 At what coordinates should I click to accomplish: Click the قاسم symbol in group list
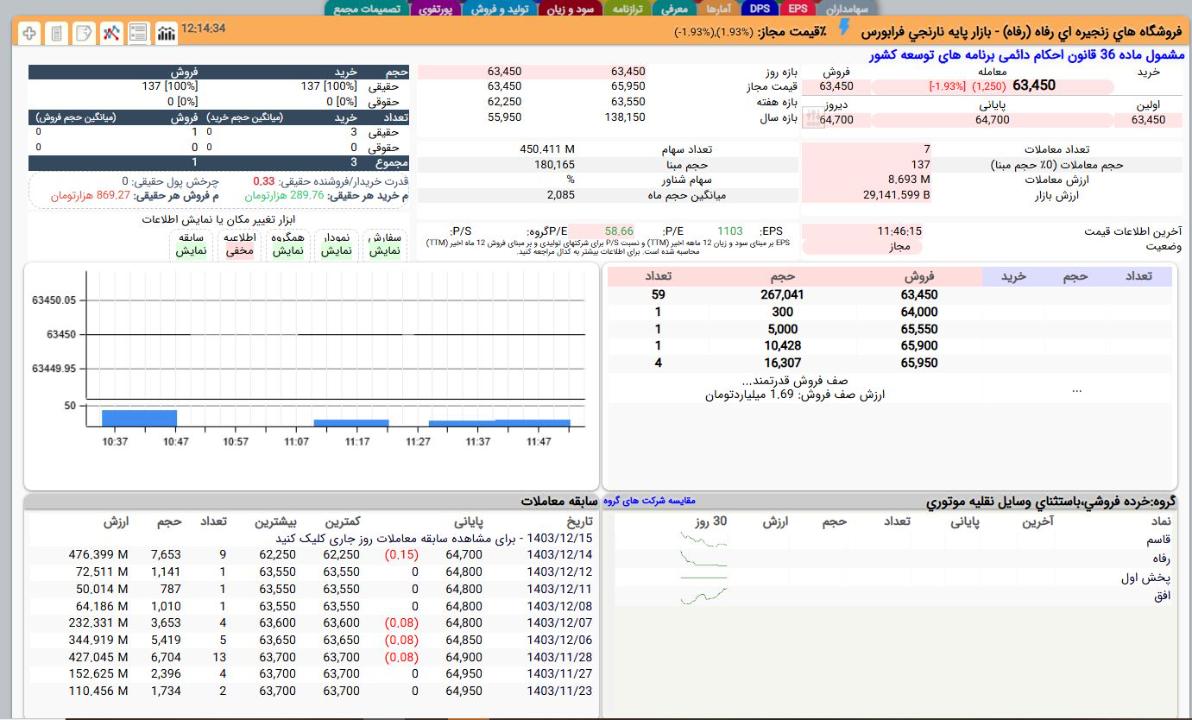[1159, 540]
